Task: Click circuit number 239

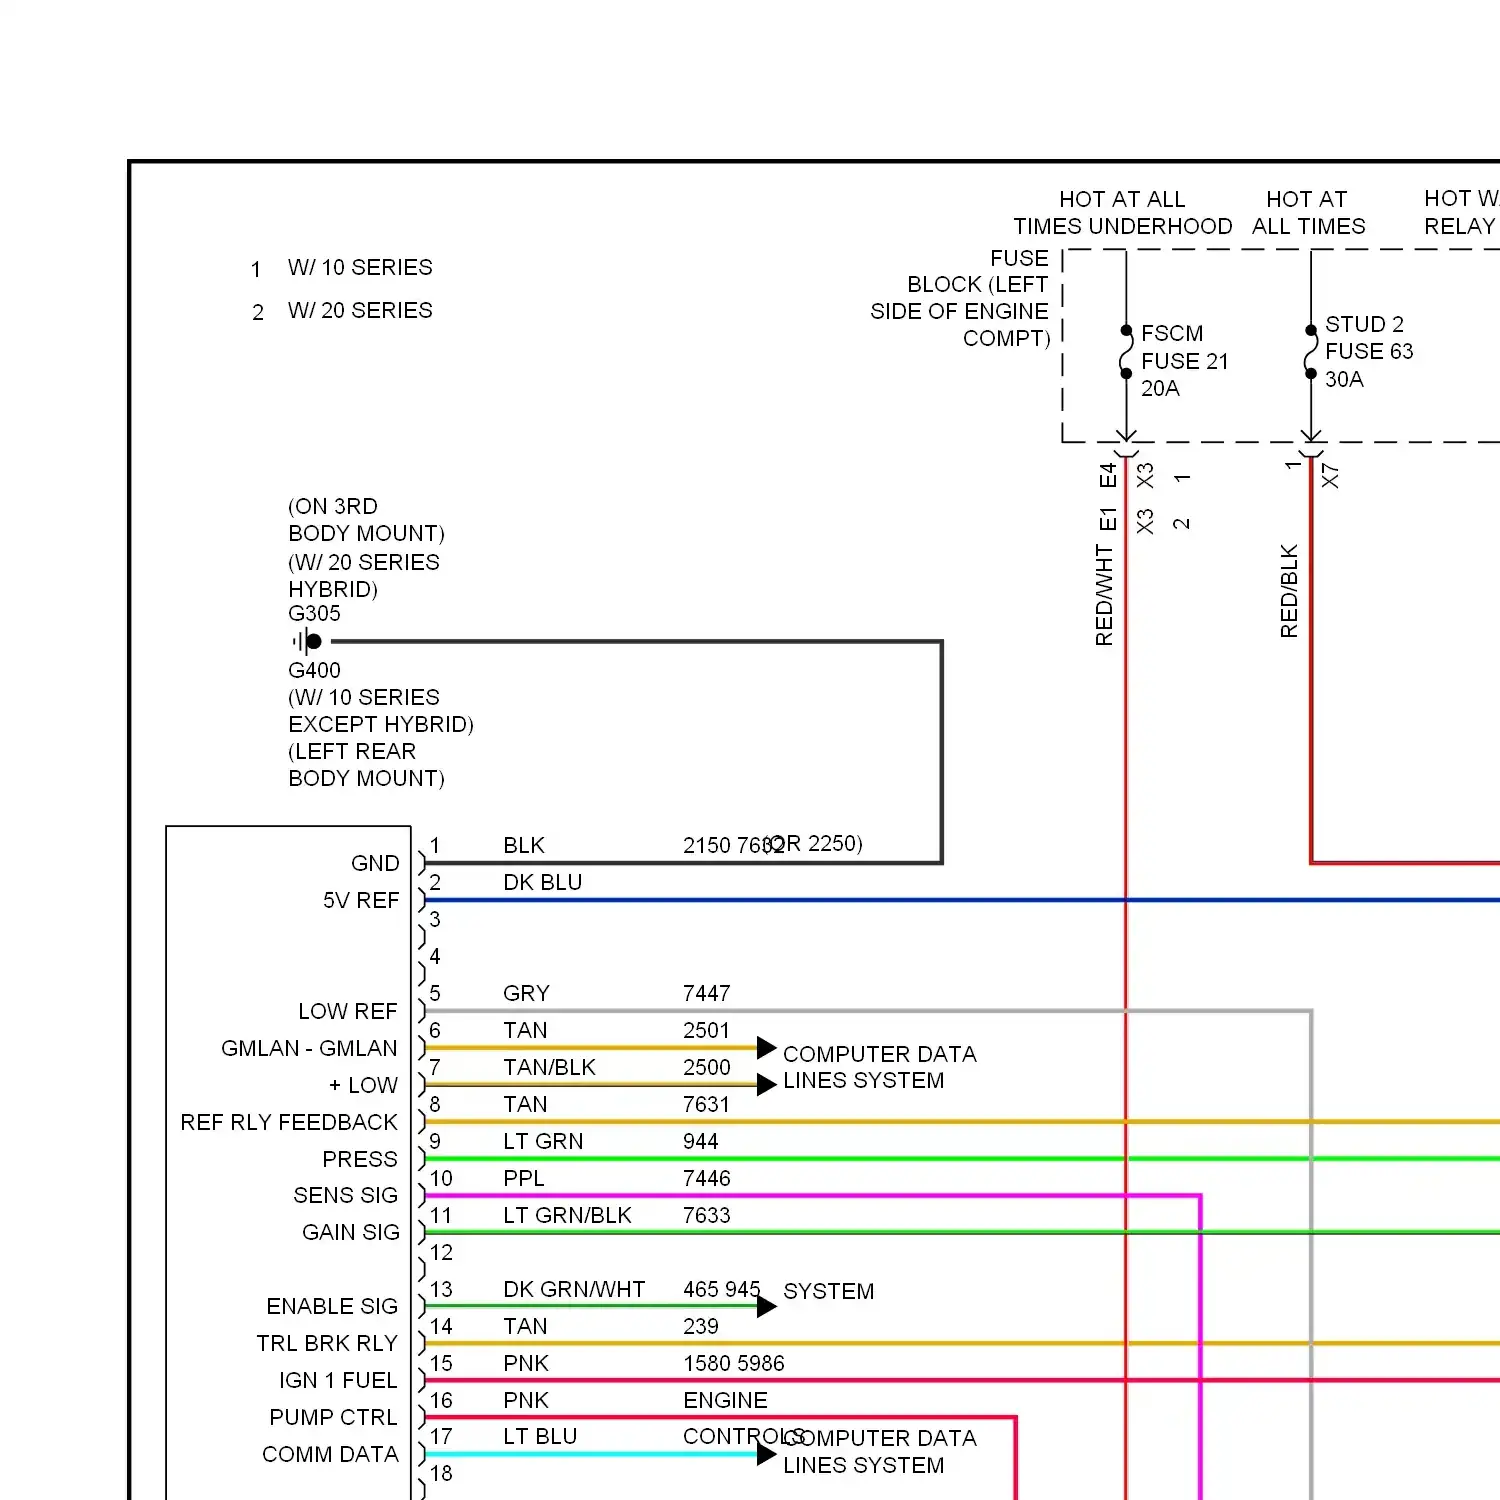Action: pos(701,1326)
